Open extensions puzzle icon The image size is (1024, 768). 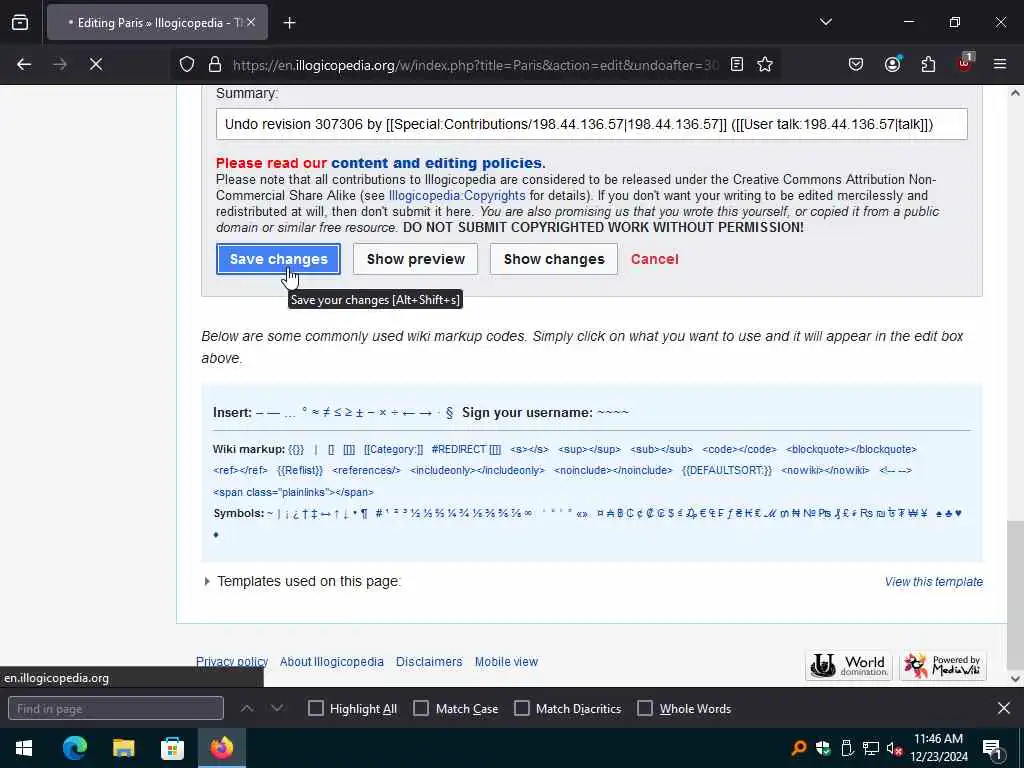pyautogui.click(x=928, y=64)
